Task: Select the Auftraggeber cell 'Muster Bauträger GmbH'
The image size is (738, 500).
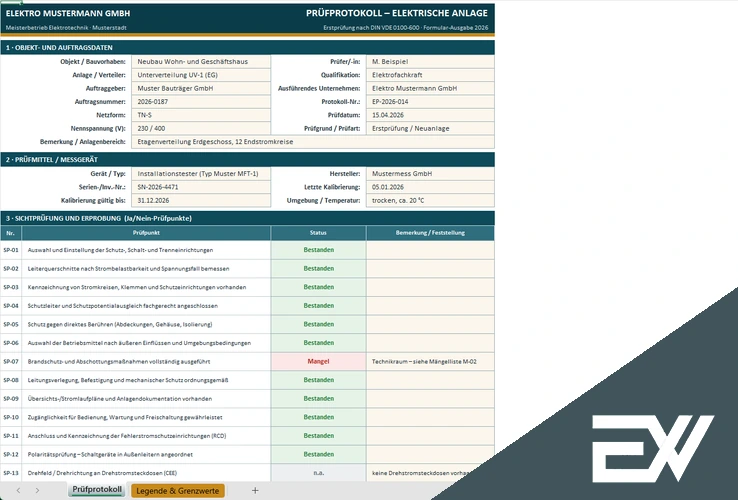Action: [x=201, y=88]
